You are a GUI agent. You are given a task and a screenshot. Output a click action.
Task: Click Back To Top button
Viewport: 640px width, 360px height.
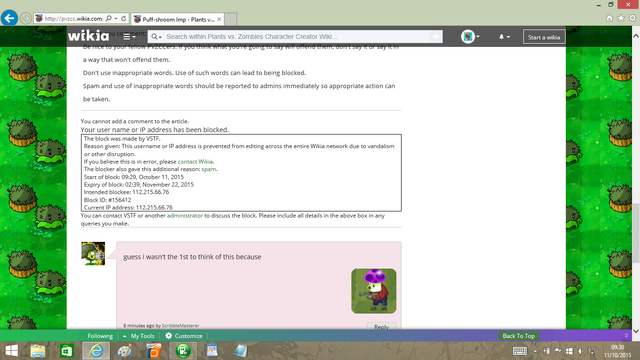[x=518, y=336]
